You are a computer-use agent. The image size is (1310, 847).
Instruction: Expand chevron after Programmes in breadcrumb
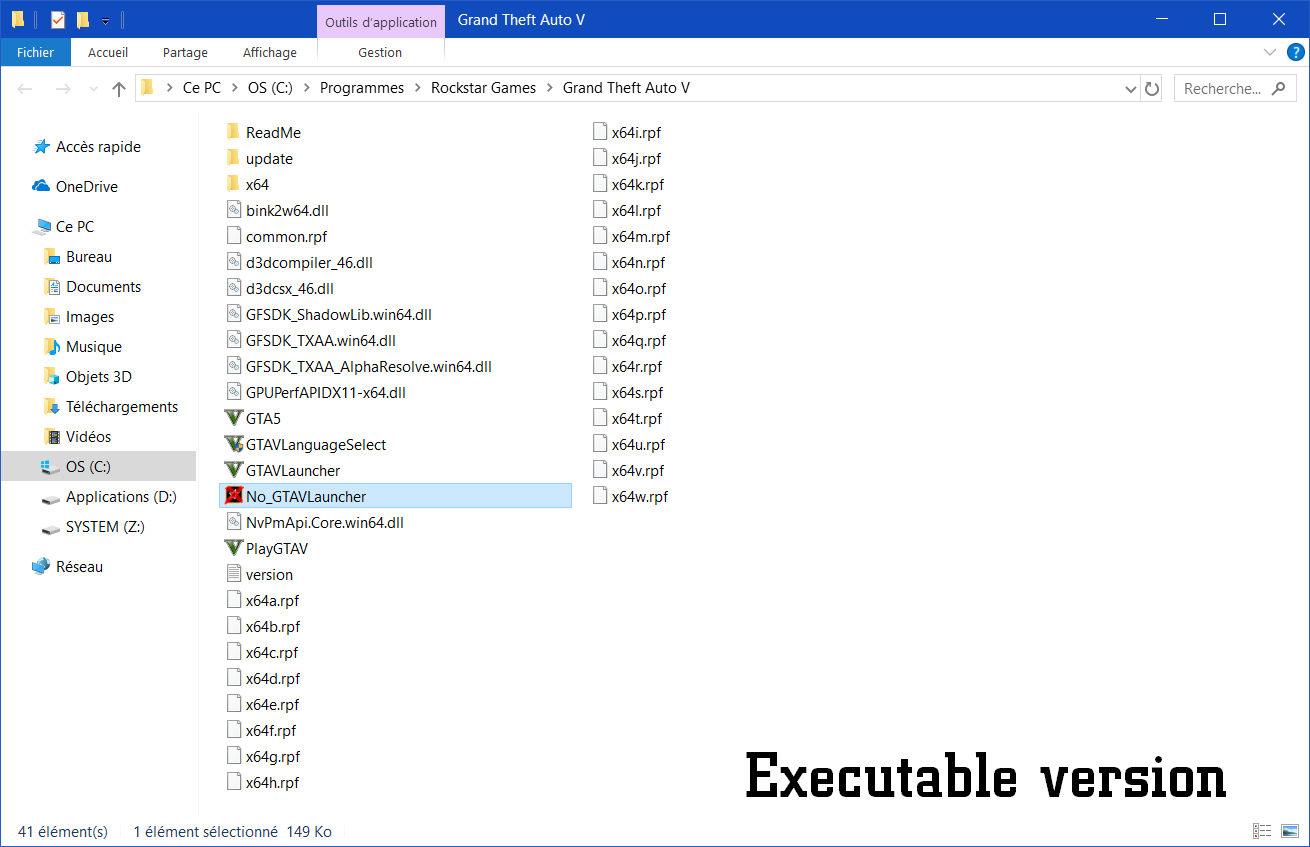coord(418,88)
